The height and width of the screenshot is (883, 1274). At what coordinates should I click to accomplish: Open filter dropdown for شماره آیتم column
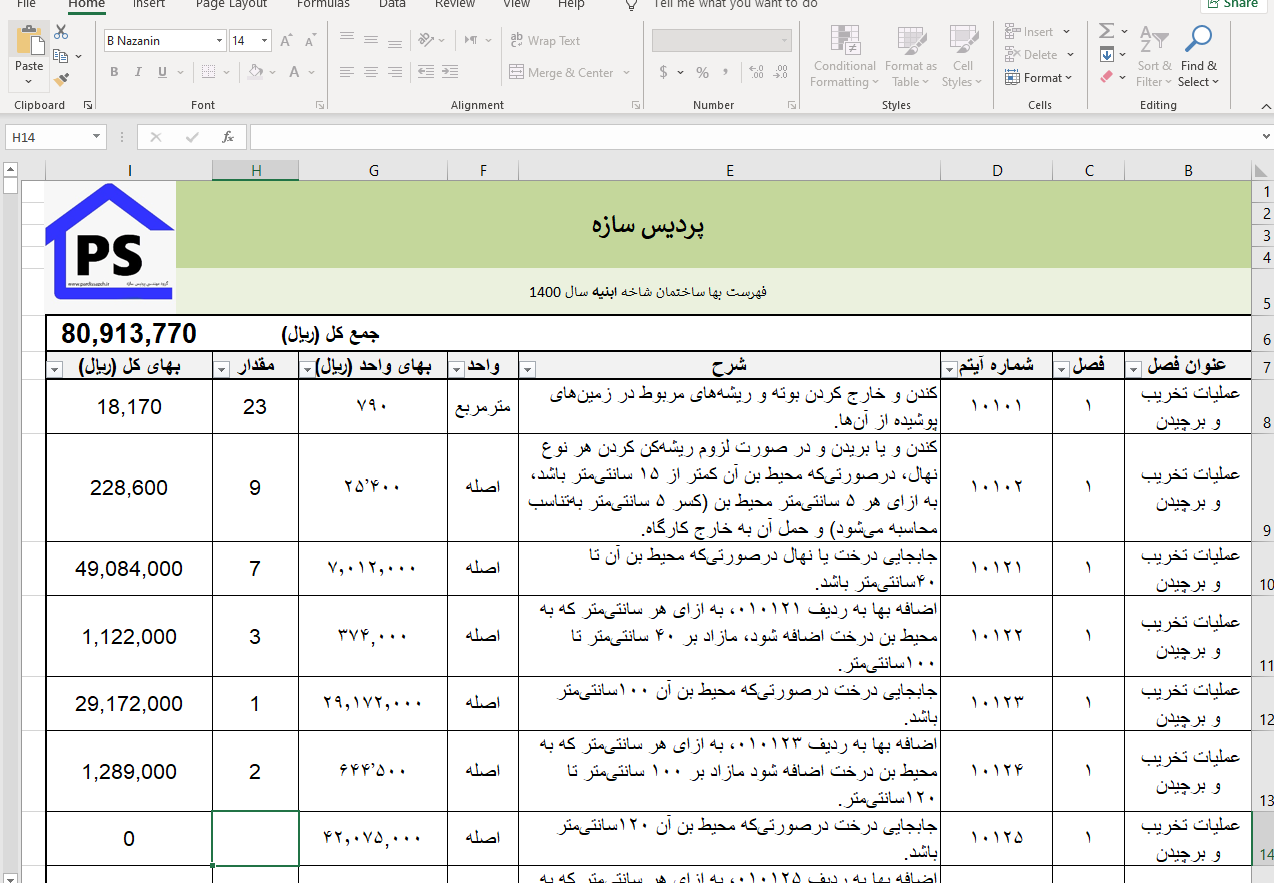pyautogui.click(x=949, y=370)
